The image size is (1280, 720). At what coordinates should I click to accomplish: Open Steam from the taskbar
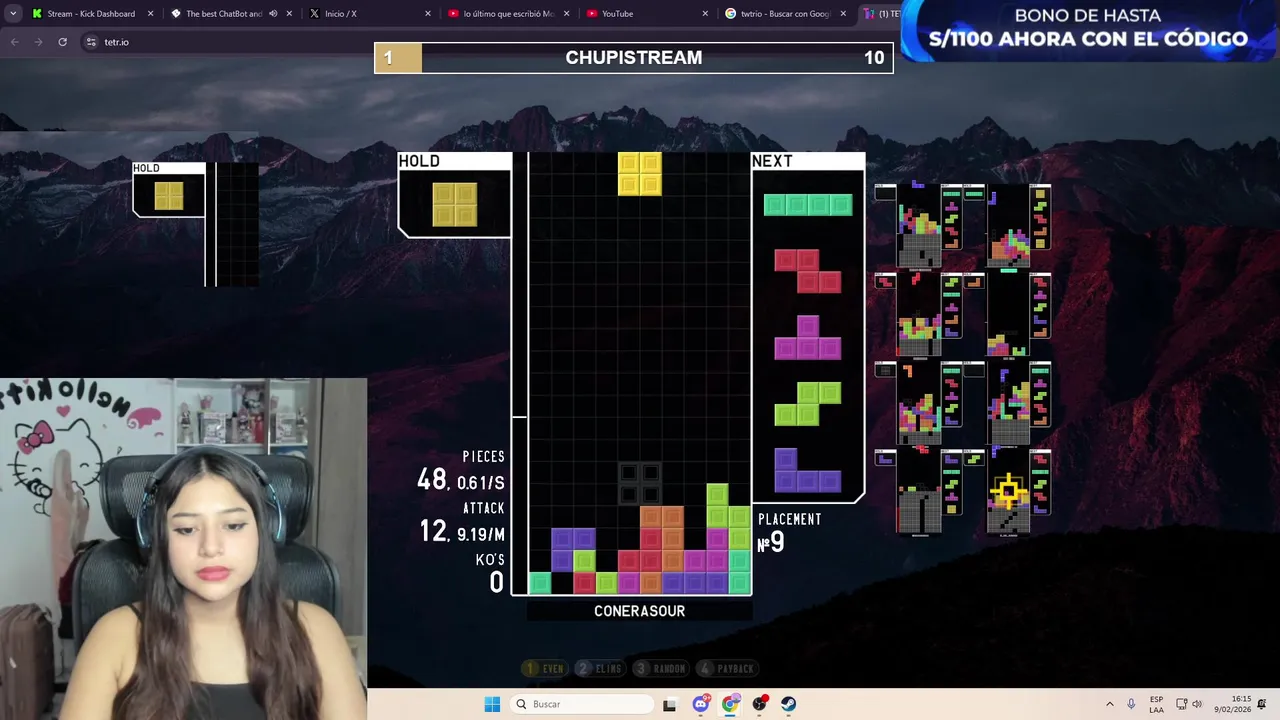(x=789, y=704)
